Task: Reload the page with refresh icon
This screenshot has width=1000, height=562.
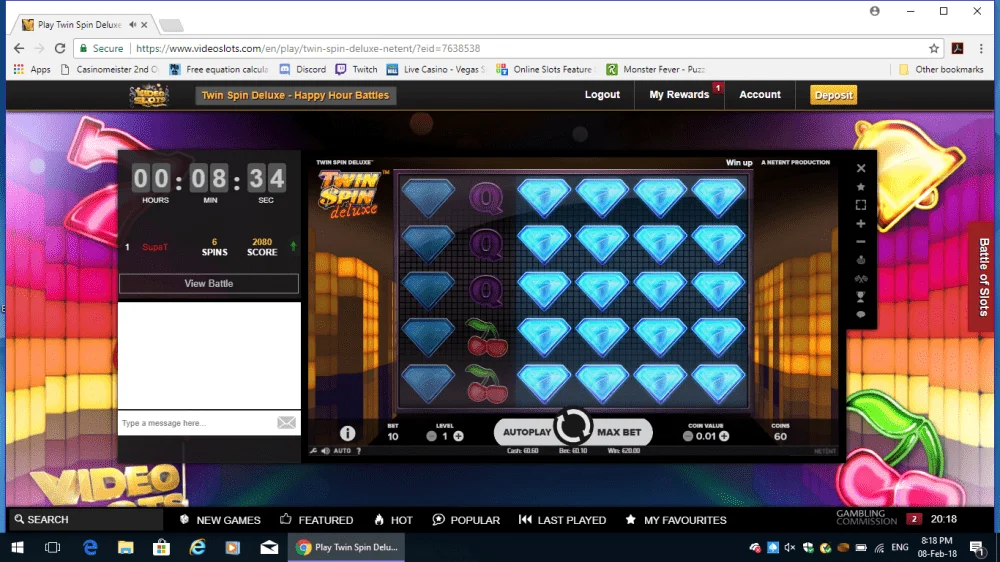Action: [x=60, y=48]
